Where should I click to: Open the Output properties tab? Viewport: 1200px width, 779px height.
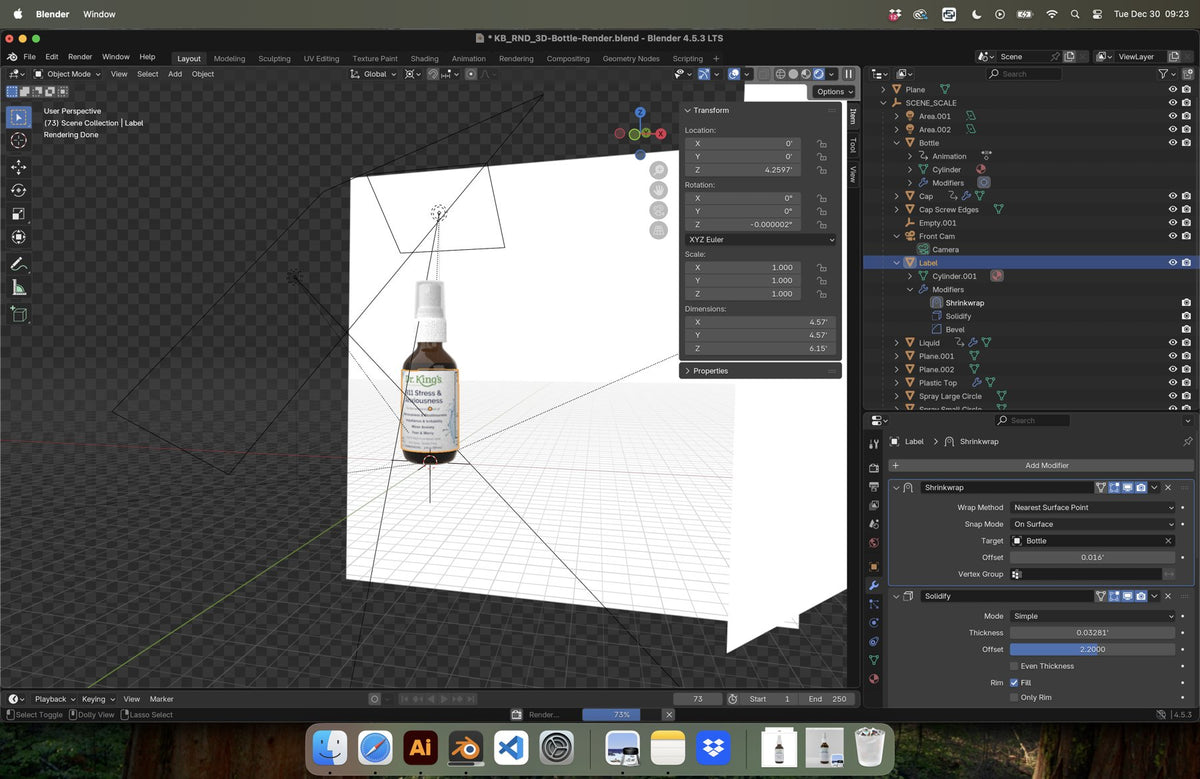coord(873,486)
